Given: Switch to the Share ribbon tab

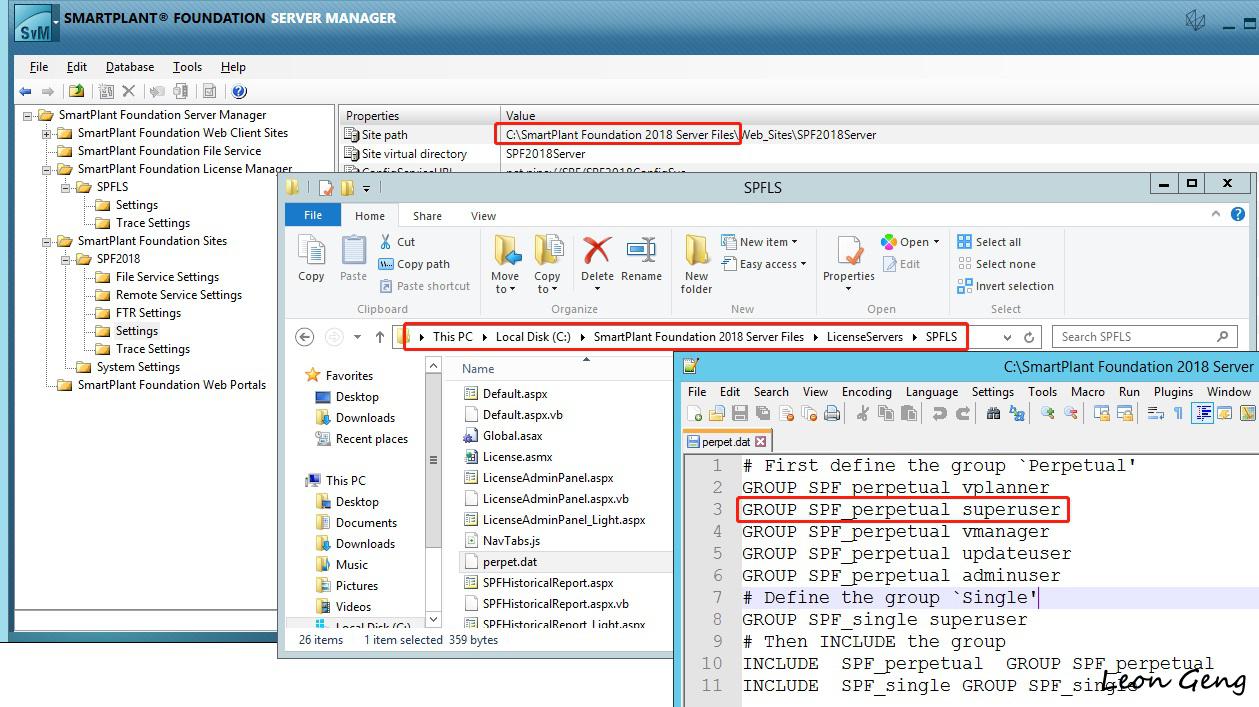Looking at the screenshot, I should pyautogui.click(x=427, y=216).
